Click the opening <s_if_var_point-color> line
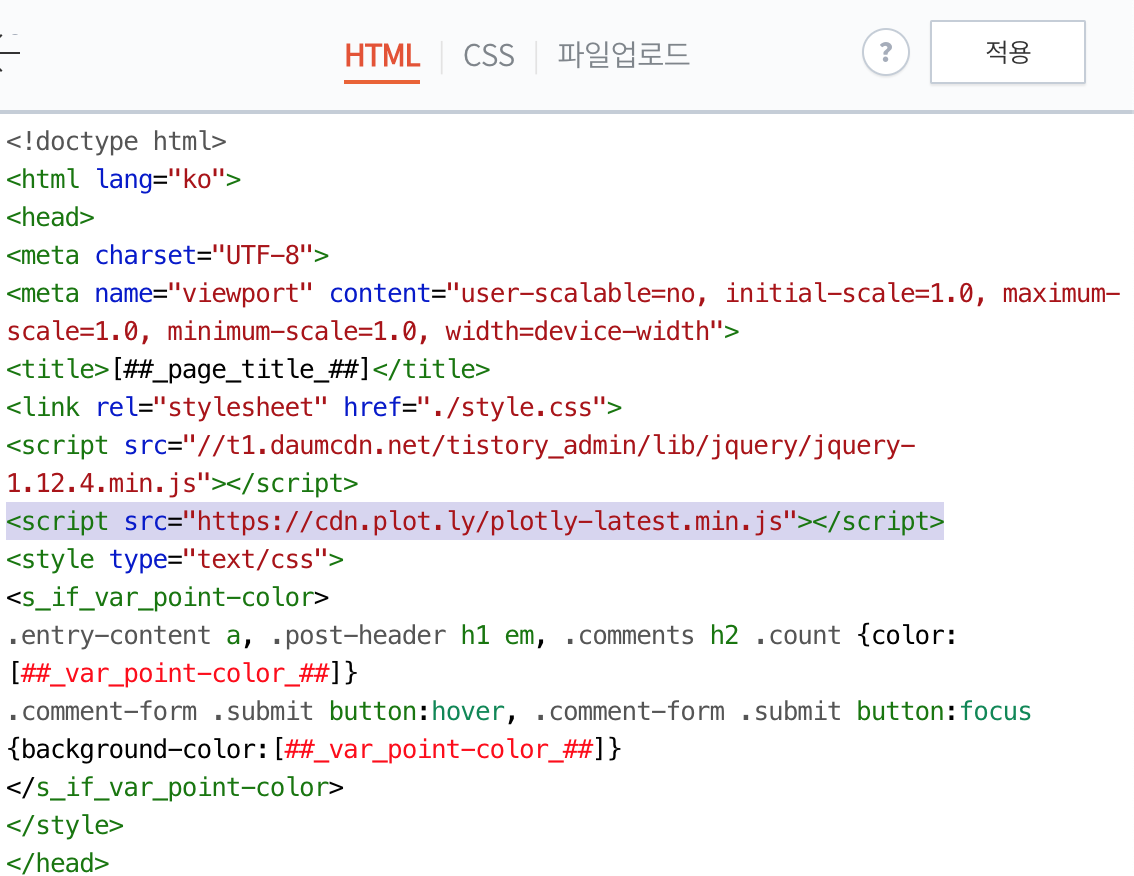This screenshot has height=876, width=1134. point(168,597)
